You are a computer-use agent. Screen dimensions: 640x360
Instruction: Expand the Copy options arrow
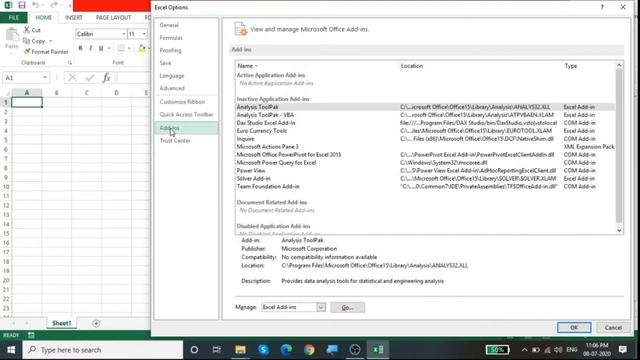tap(51, 41)
